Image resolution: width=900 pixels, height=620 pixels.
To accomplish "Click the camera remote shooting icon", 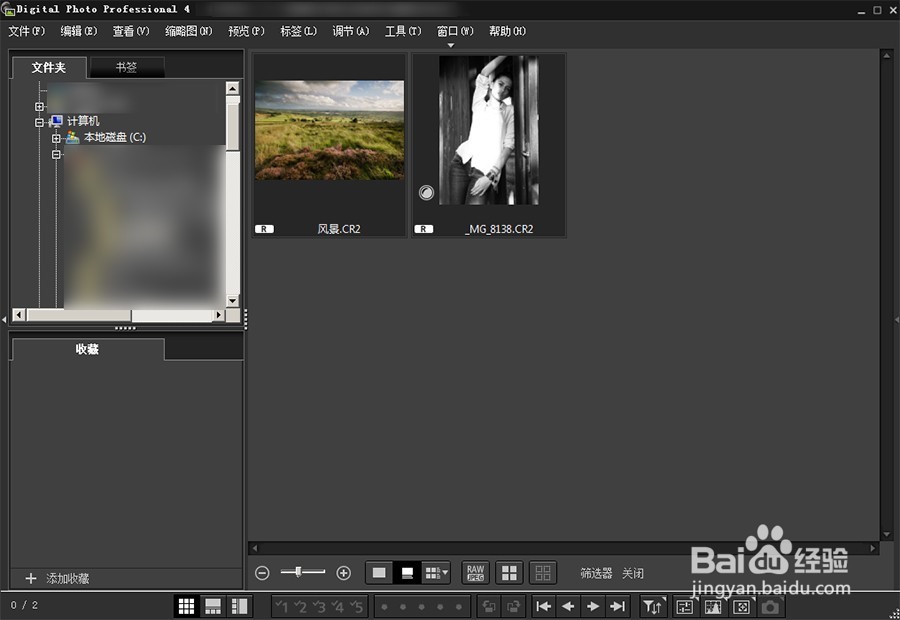I will click(x=770, y=606).
